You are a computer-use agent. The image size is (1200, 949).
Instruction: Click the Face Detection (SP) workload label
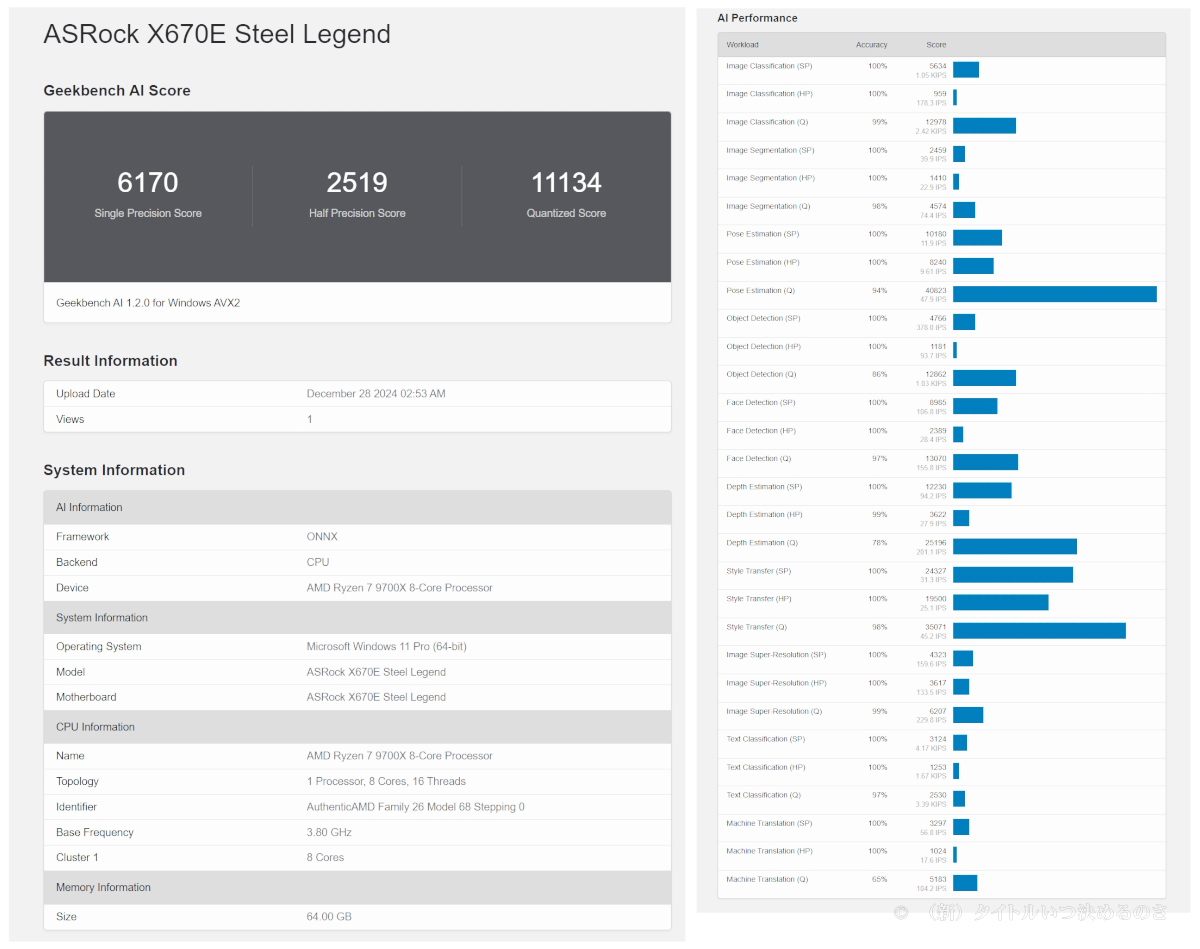point(761,402)
